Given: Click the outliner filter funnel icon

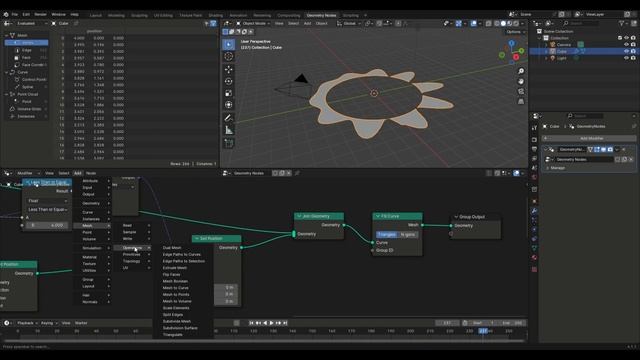Looking at the screenshot, I should click(x=622, y=24).
